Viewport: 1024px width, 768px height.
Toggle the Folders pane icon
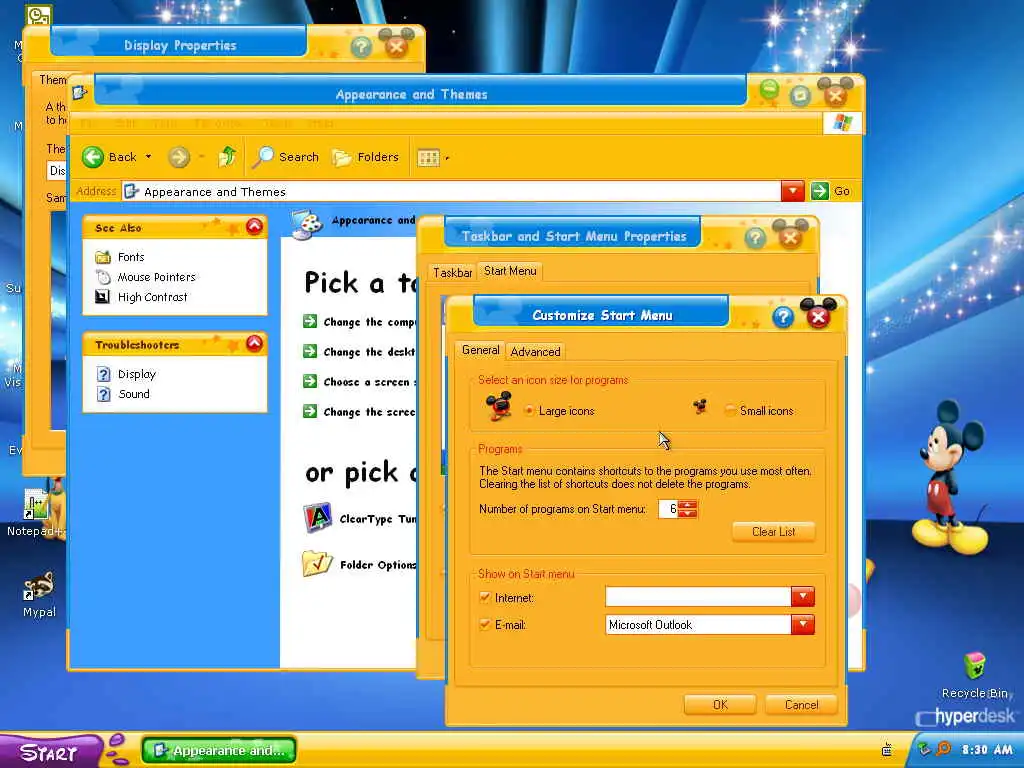point(342,157)
